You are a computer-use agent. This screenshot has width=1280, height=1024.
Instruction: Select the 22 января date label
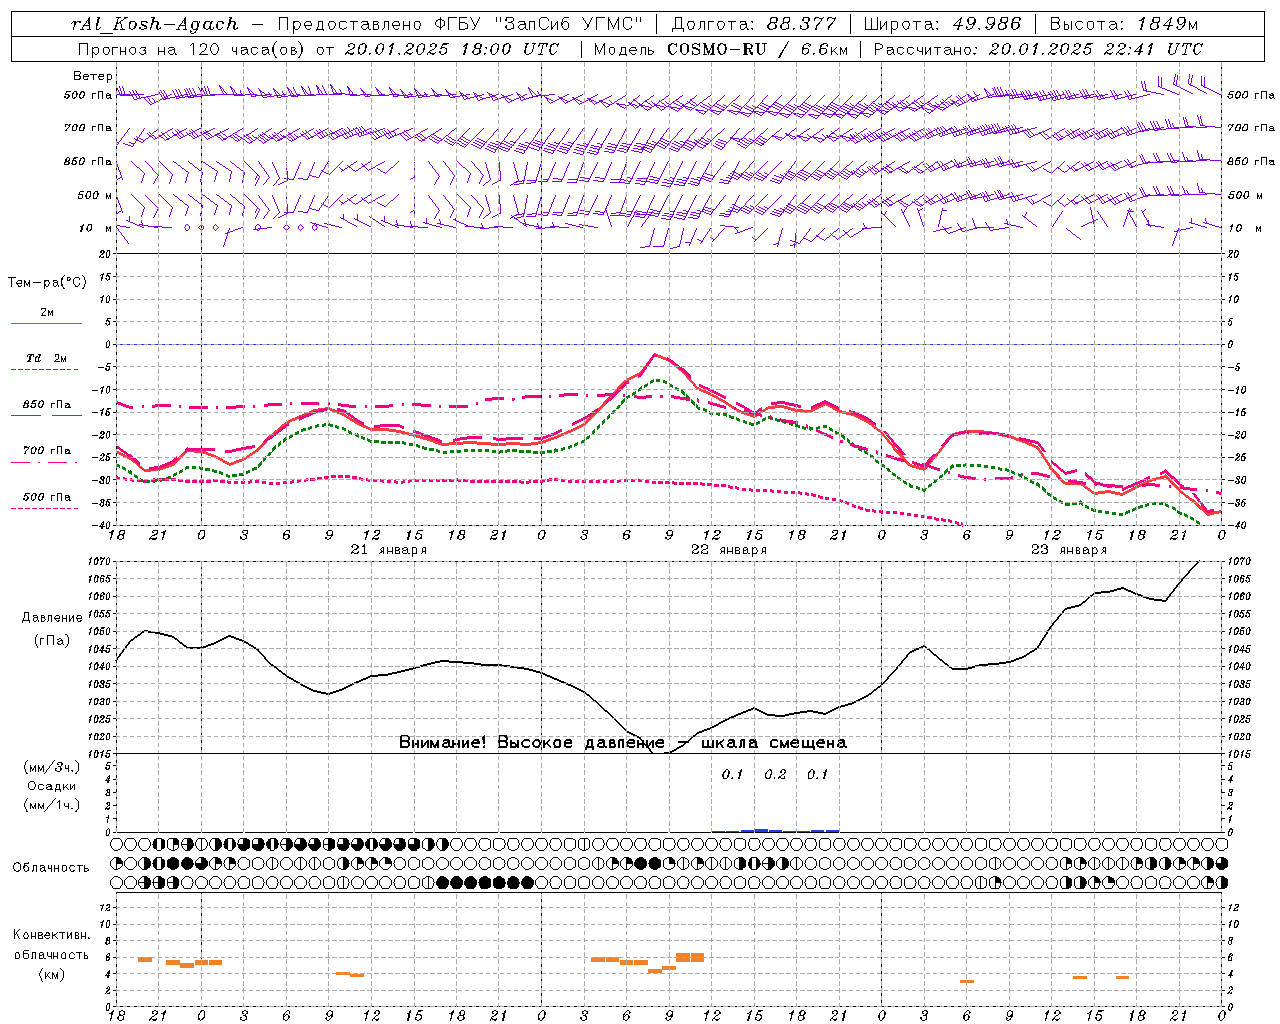tap(729, 550)
